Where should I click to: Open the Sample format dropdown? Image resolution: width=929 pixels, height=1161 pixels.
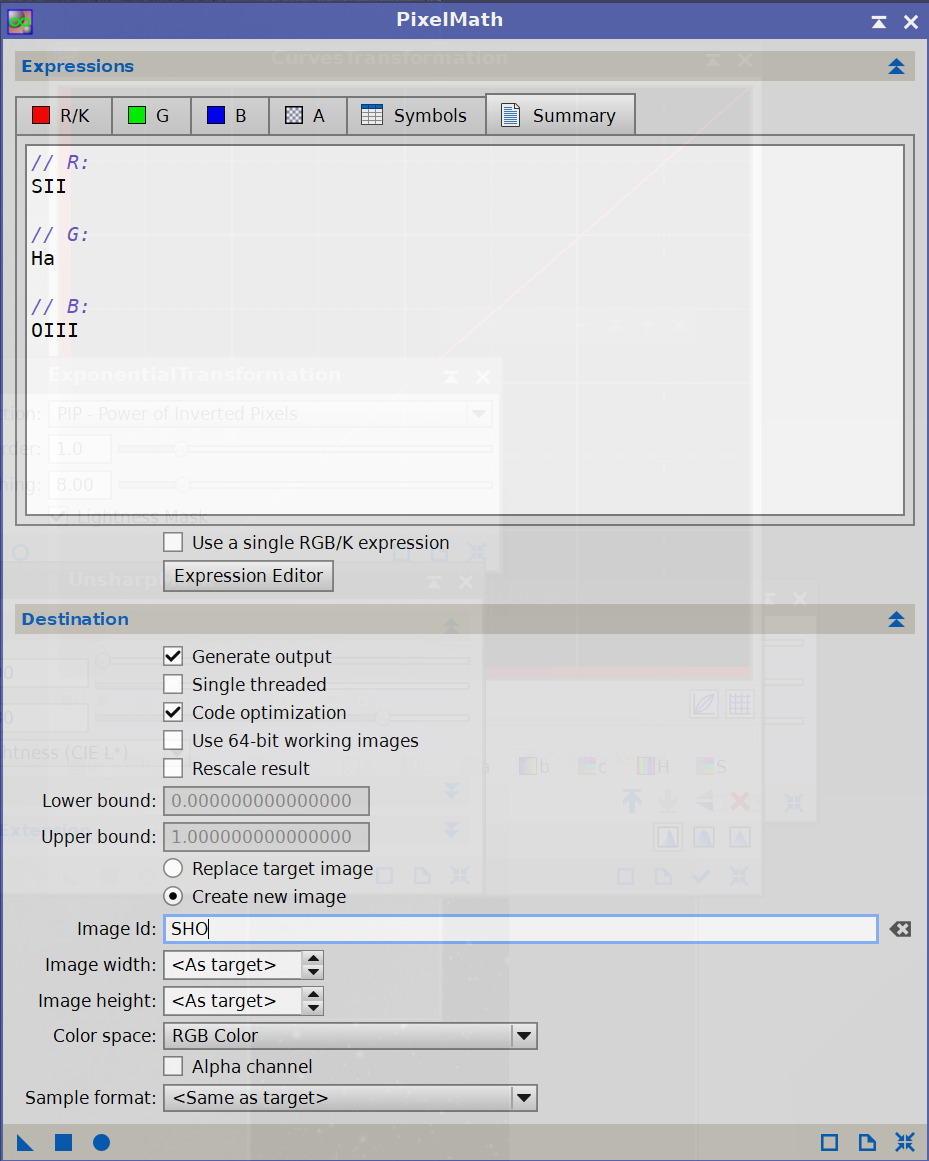349,1098
